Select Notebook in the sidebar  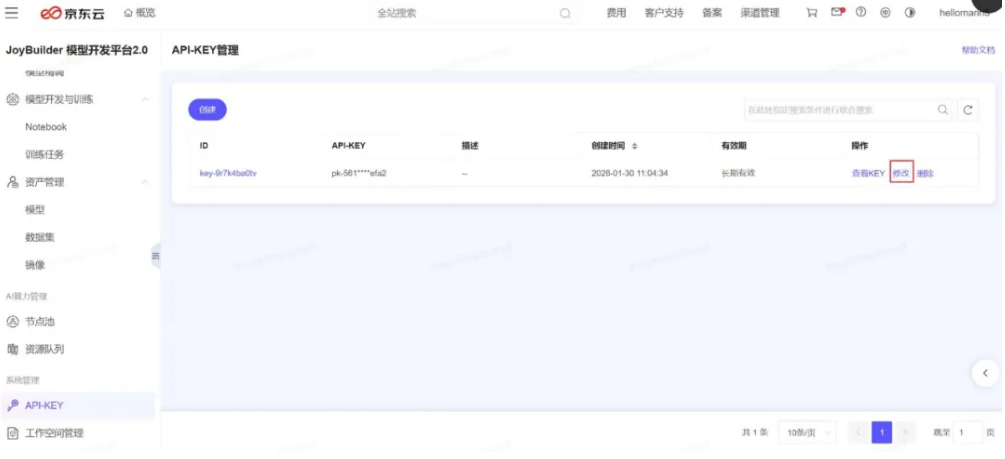(46, 127)
